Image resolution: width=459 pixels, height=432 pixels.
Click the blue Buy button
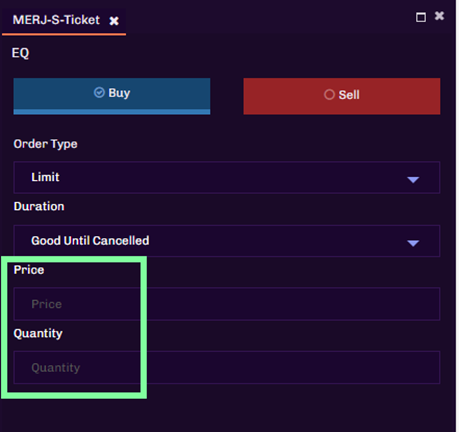[112, 96]
